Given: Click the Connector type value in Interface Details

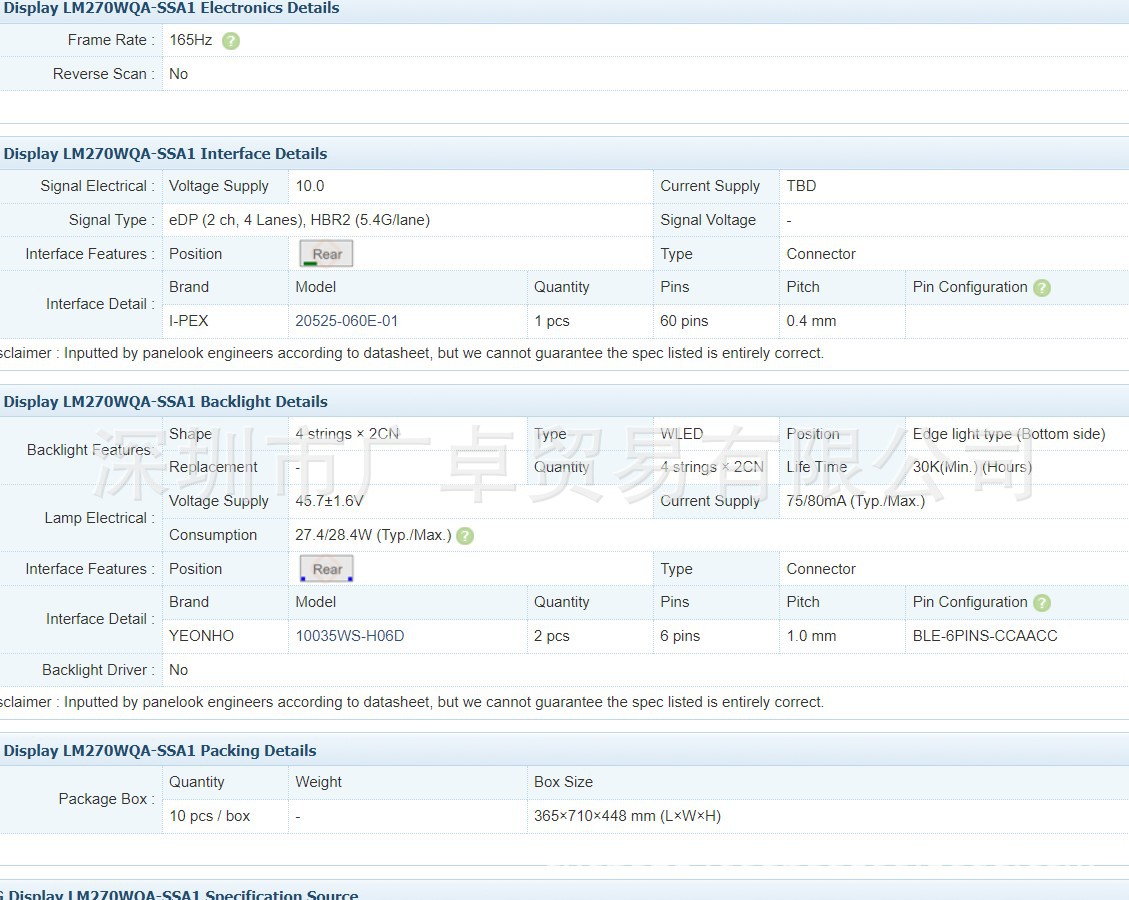Looking at the screenshot, I should tap(821, 253).
